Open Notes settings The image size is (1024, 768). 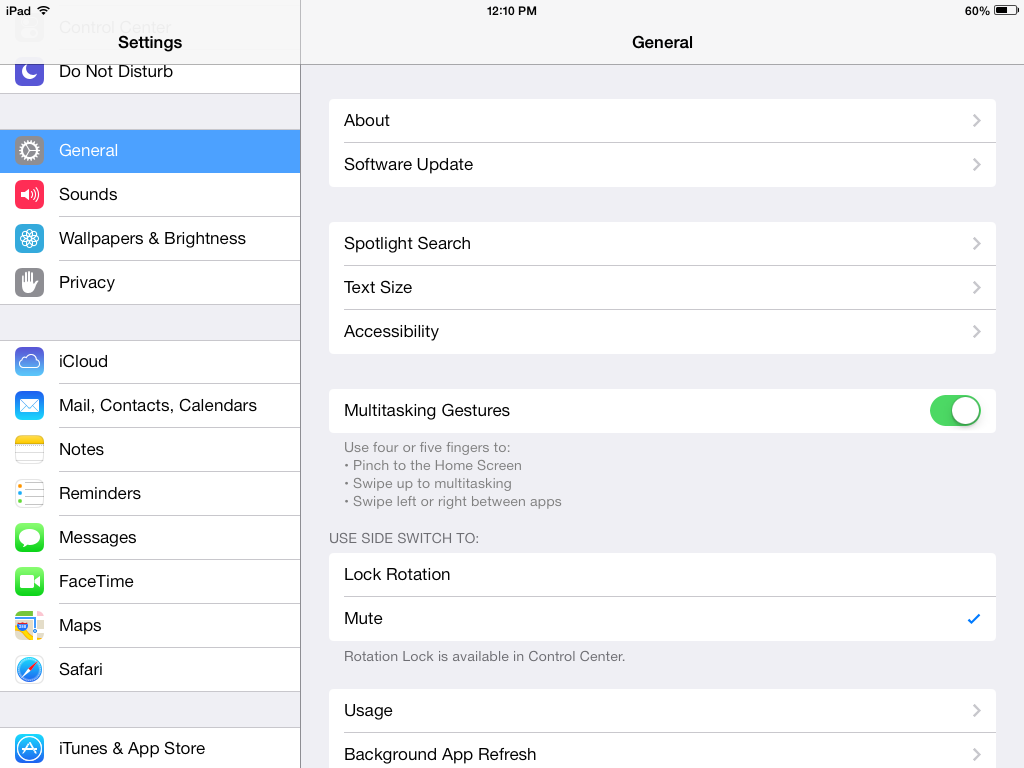click(x=150, y=450)
